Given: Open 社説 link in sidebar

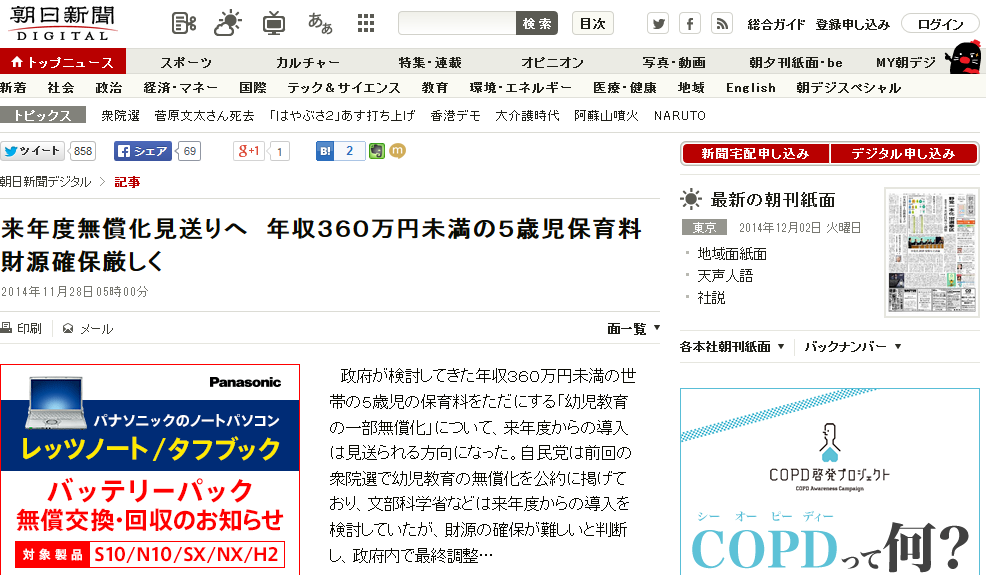Looking at the screenshot, I should pyautogui.click(x=711, y=298).
